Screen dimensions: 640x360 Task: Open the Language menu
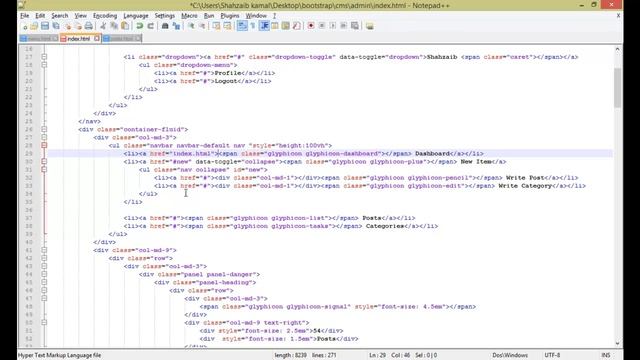click(x=136, y=16)
